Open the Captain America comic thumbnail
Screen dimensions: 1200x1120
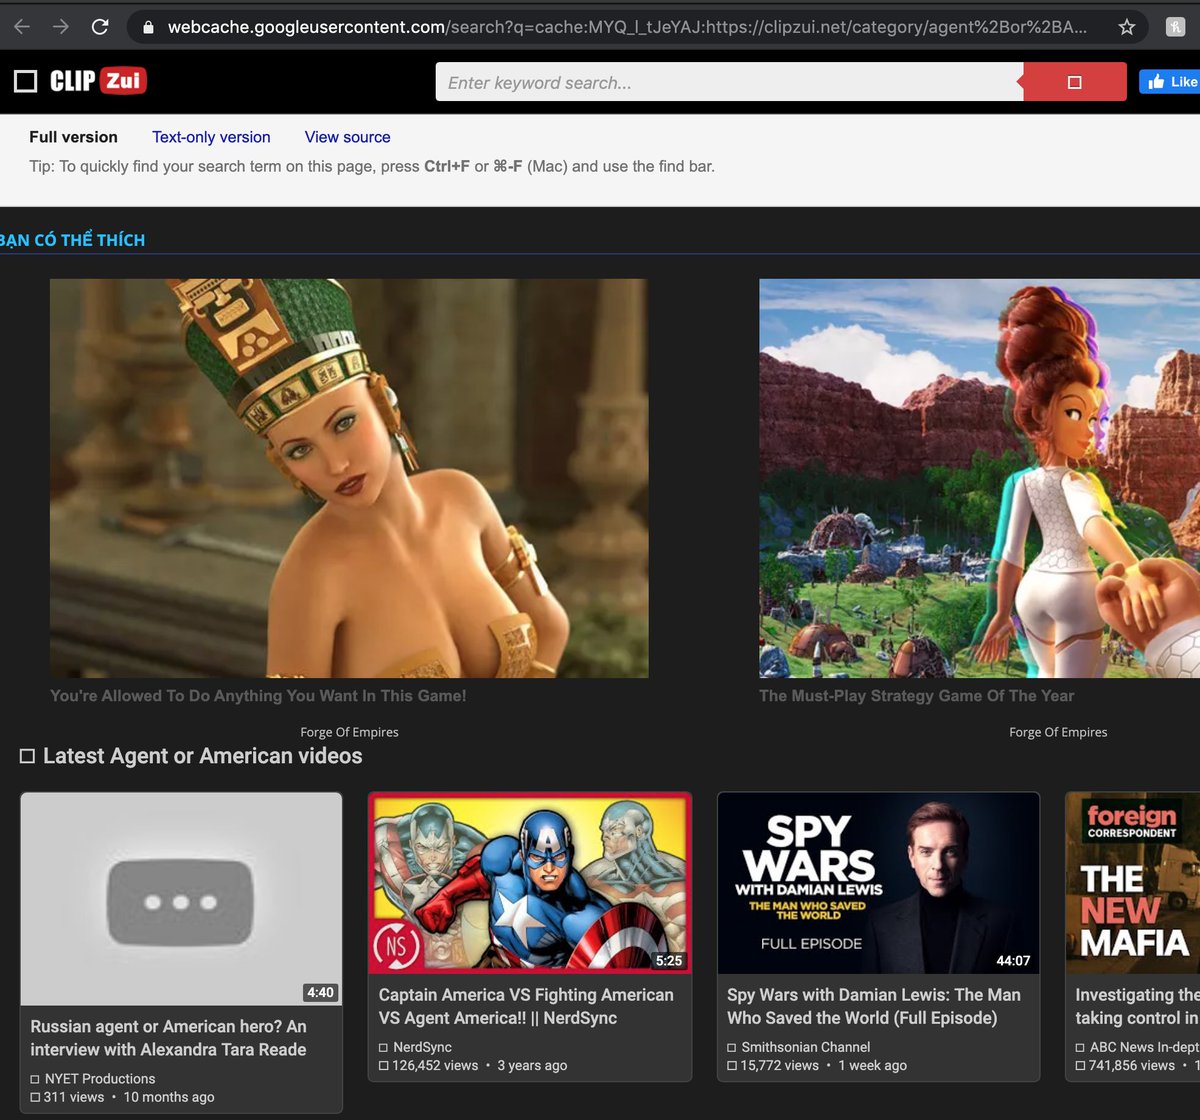[530, 883]
